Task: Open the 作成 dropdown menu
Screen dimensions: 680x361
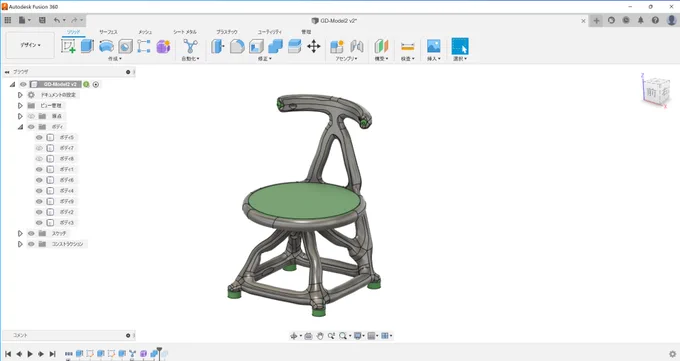Action: pos(114,59)
